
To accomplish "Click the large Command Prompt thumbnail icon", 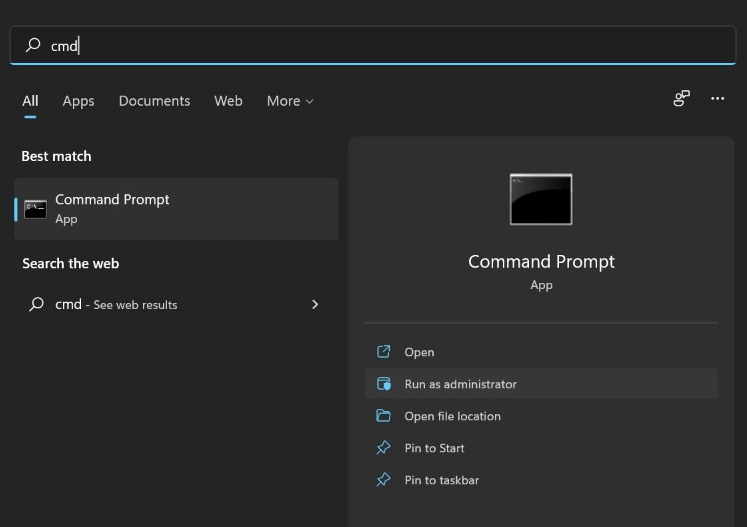I will 541,199.
